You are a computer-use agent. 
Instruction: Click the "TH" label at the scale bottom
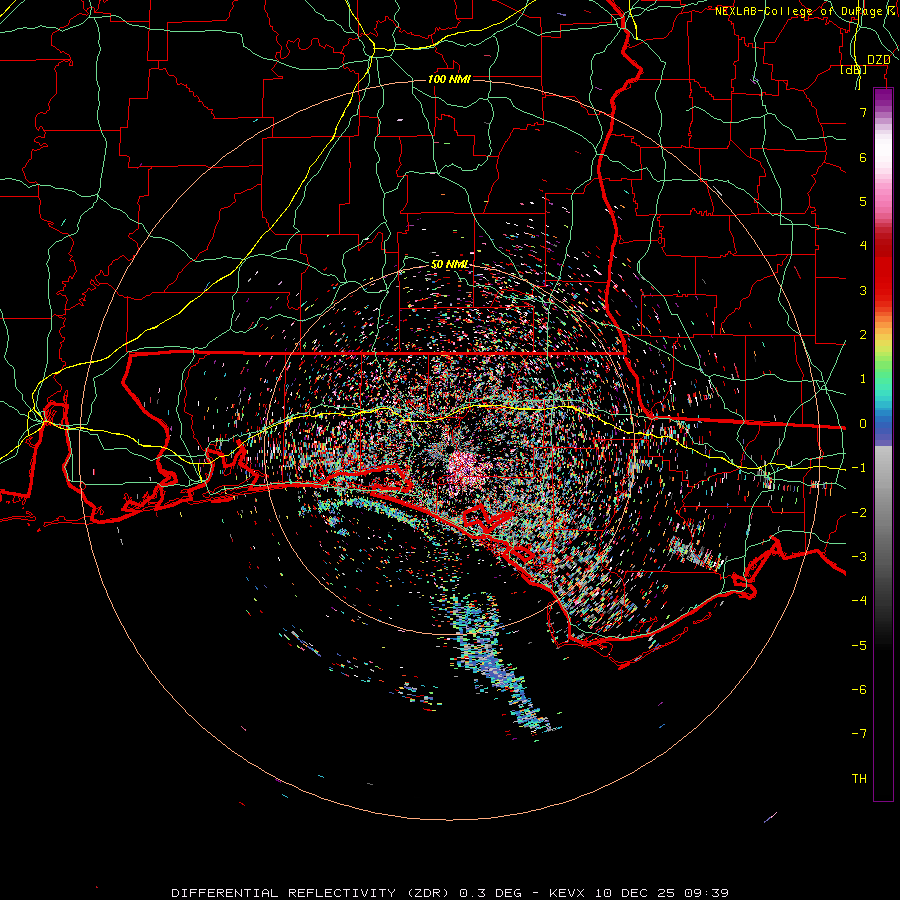(859, 779)
